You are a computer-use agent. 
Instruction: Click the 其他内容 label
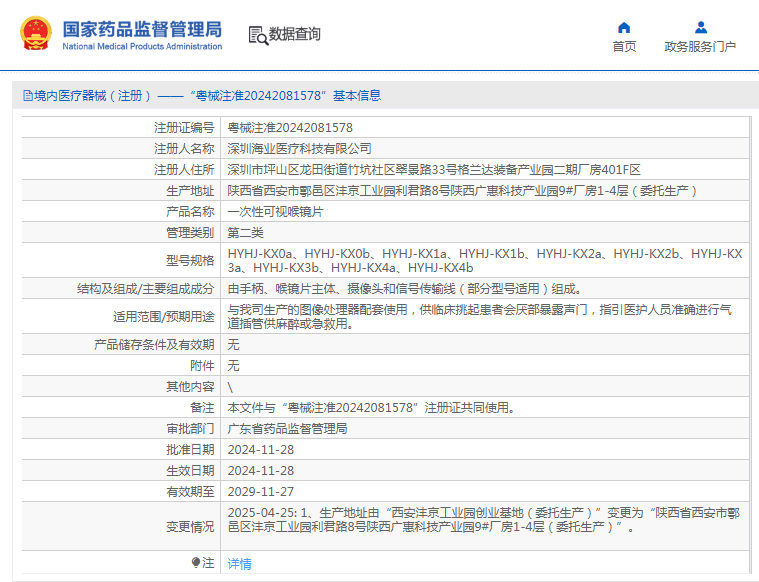point(190,387)
